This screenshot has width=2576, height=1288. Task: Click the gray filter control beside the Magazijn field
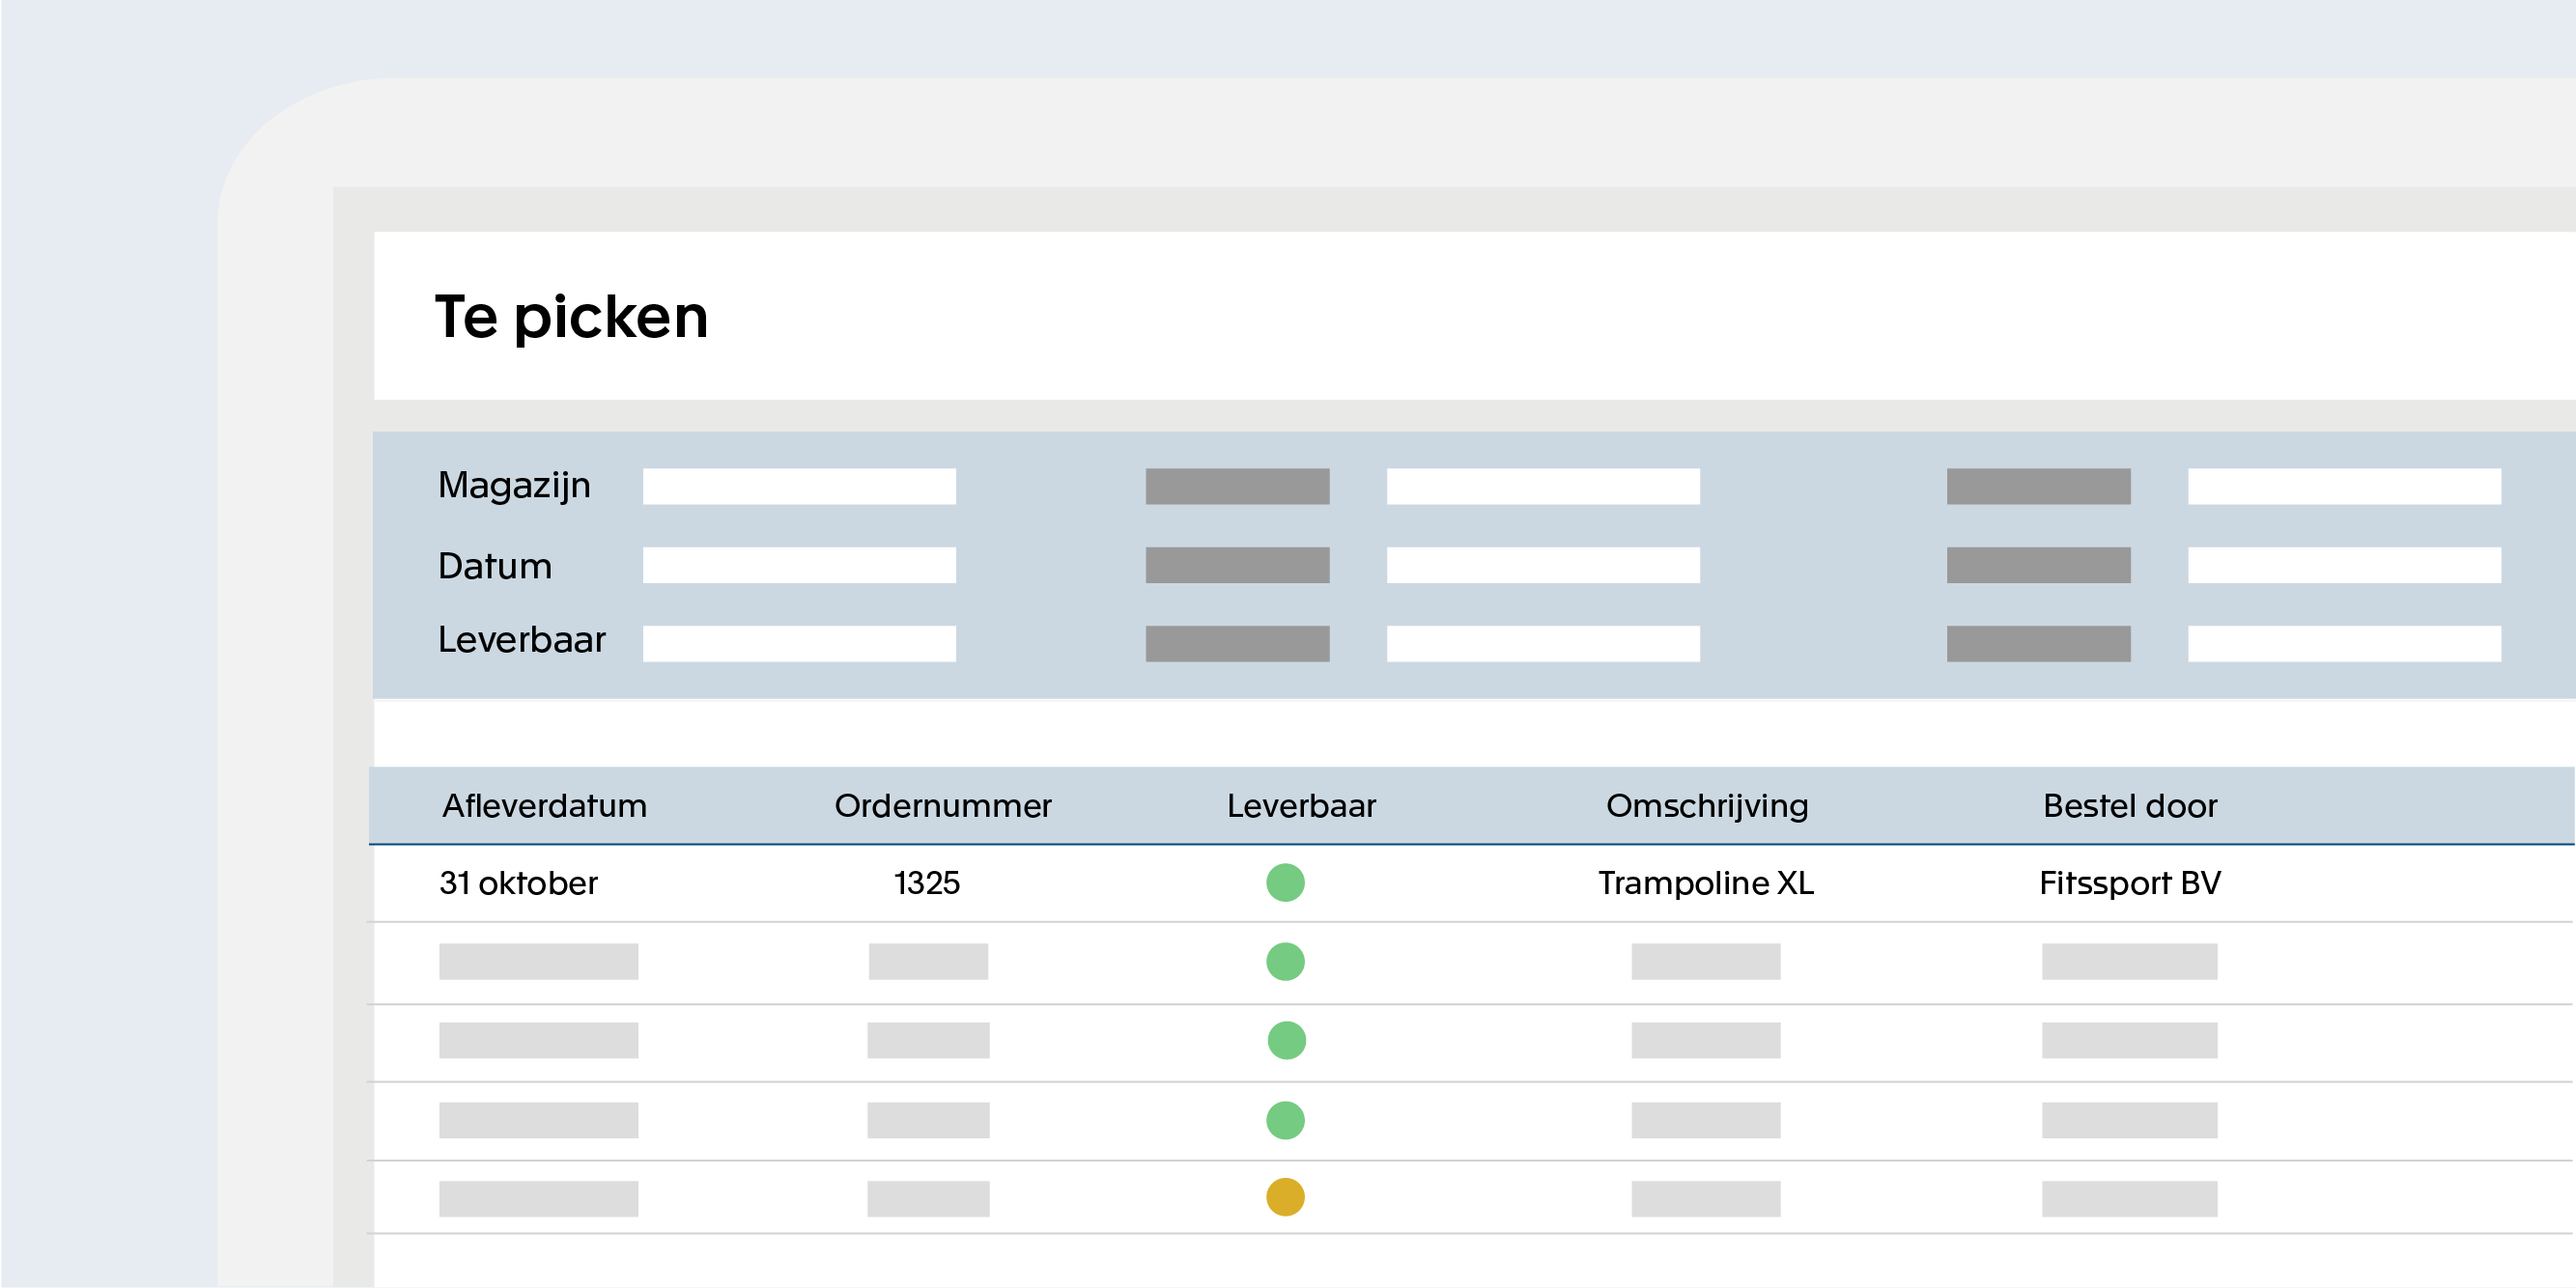pos(1238,486)
